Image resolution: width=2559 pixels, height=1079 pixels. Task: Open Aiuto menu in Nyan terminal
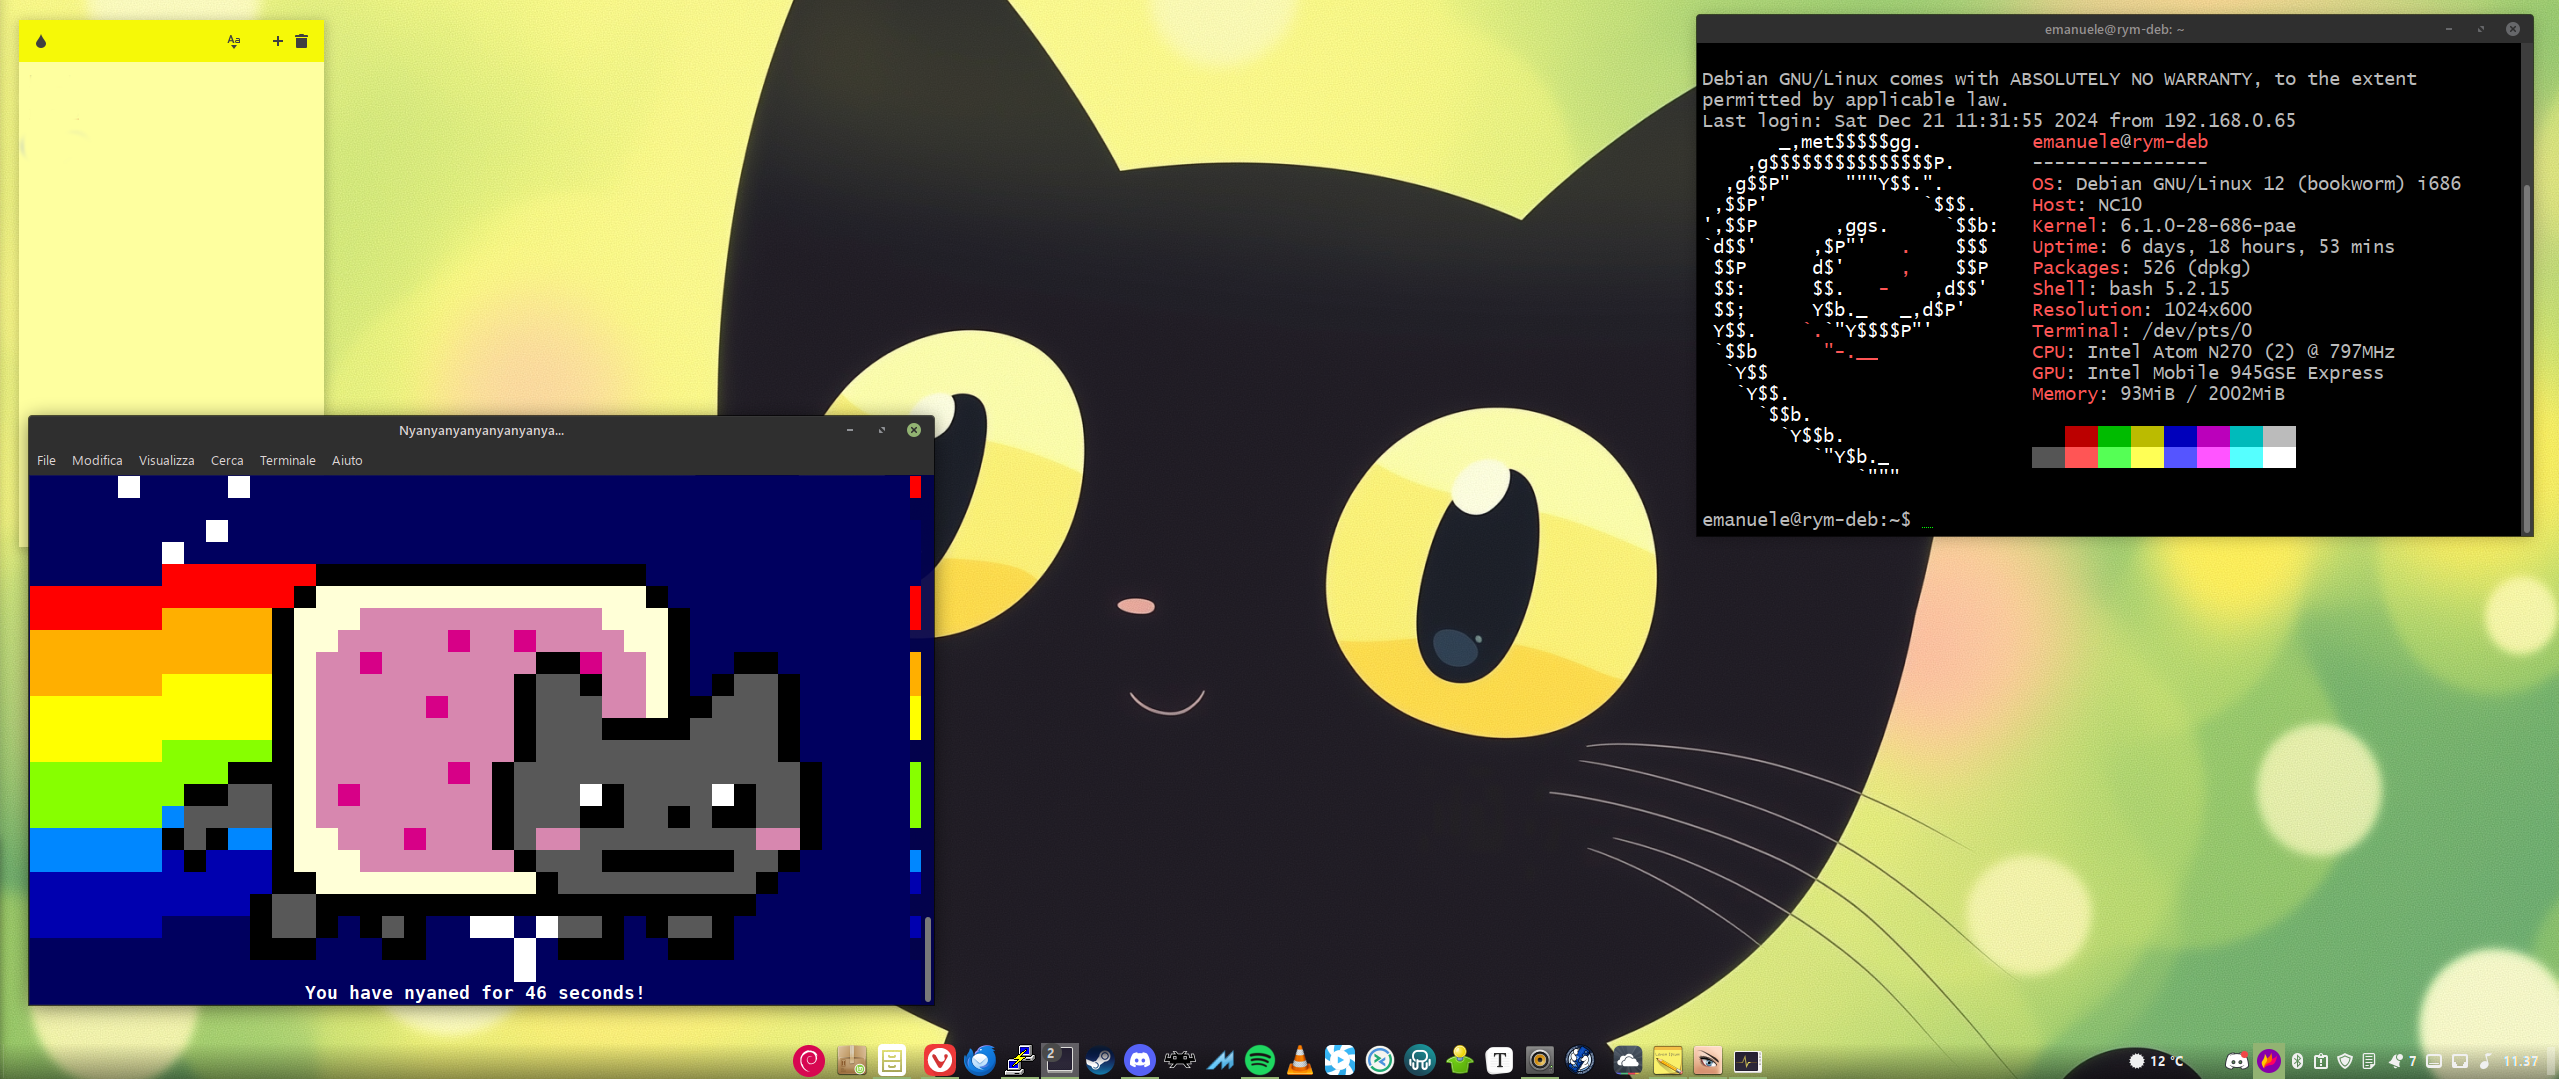click(347, 460)
